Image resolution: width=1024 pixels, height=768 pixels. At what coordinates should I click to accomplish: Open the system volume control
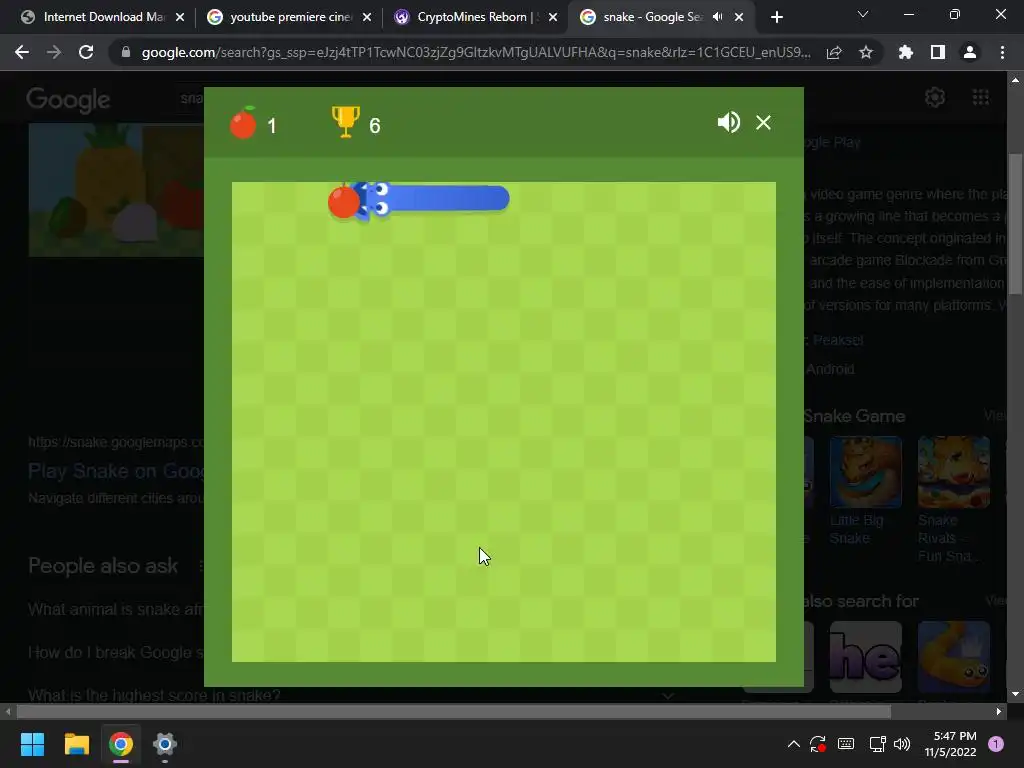tap(902, 744)
